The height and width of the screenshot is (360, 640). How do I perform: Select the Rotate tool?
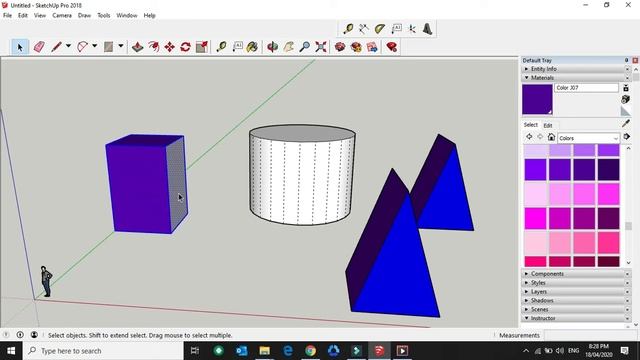point(185,47)
